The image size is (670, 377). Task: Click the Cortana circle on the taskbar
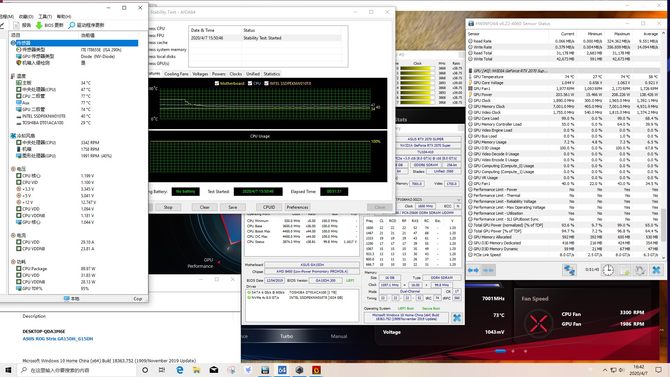(x=145, y=370)
